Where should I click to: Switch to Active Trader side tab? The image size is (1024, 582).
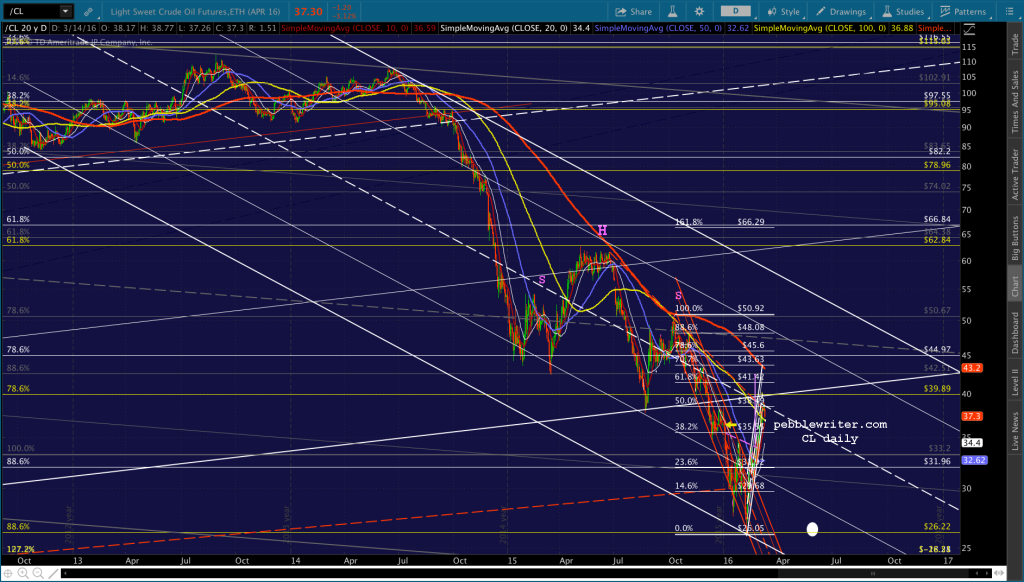tap(1015, 174)
